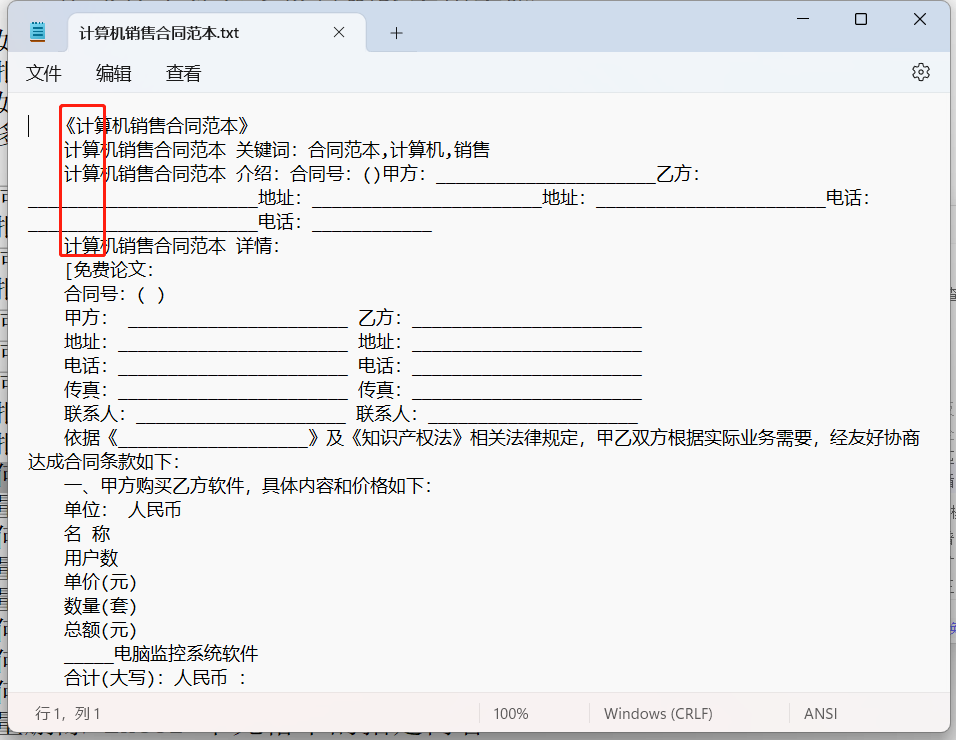Minimize the Notepad window
Viewport: 956px width, 740px height.
coord(802,19)
